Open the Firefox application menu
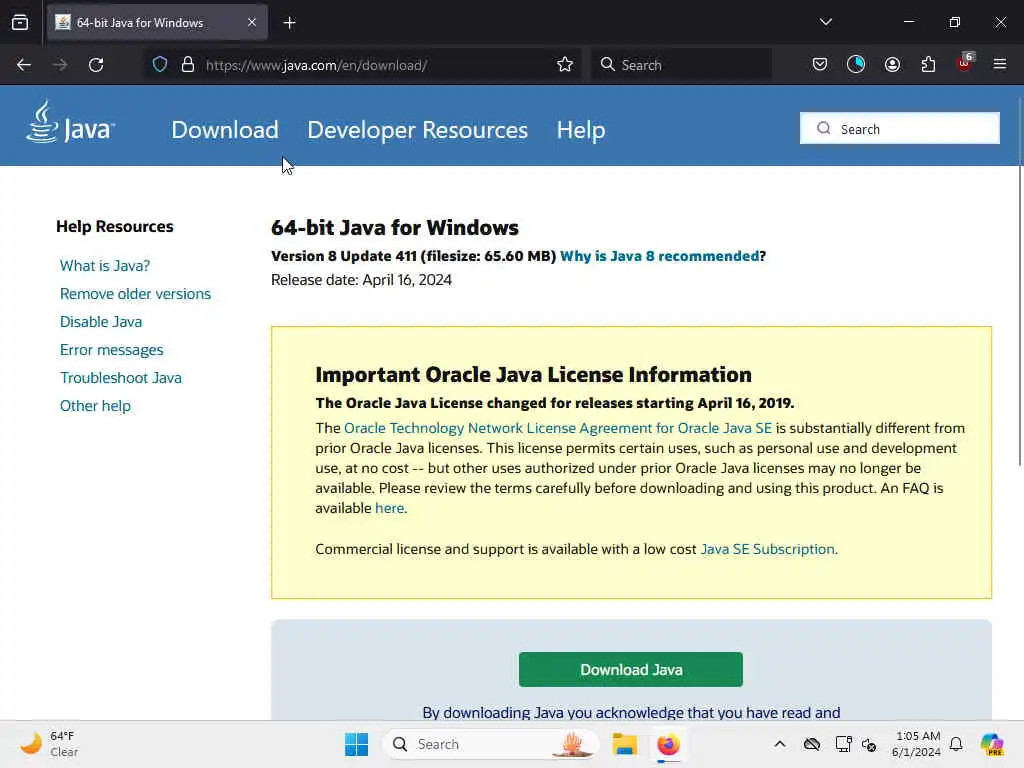1024x768 pixels. click(x=1000, y=65)
